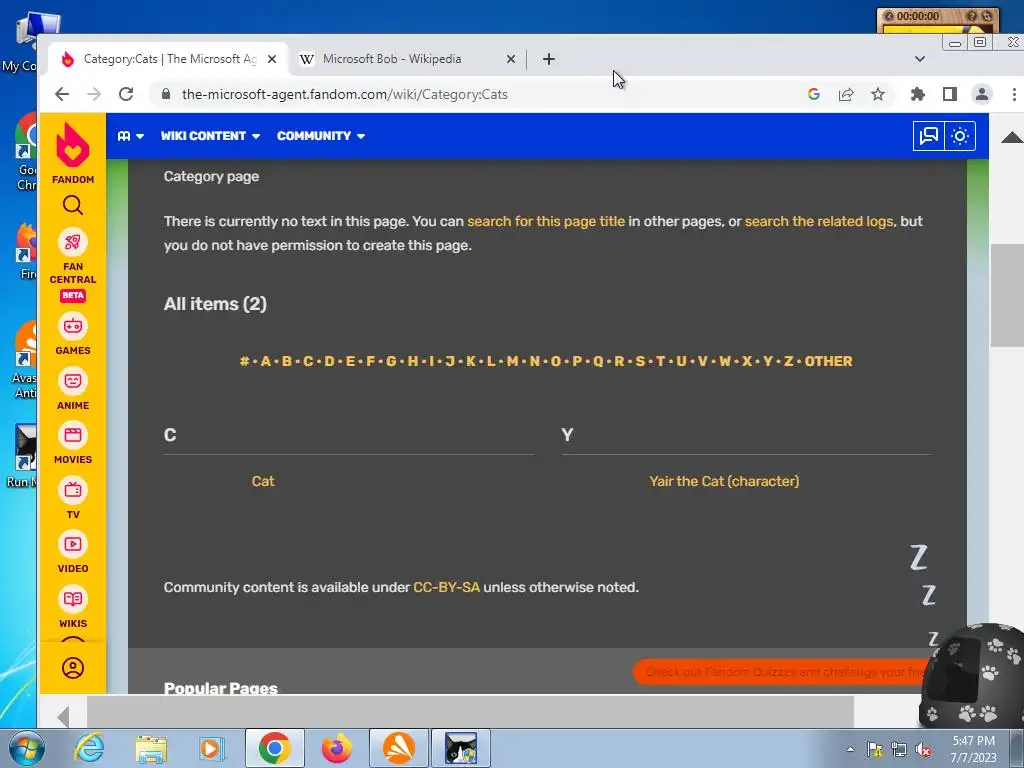Expand the wiki logo dropdown in header
The height and width of the screenshot is (768, 1024).
click(x=131, y=136)
